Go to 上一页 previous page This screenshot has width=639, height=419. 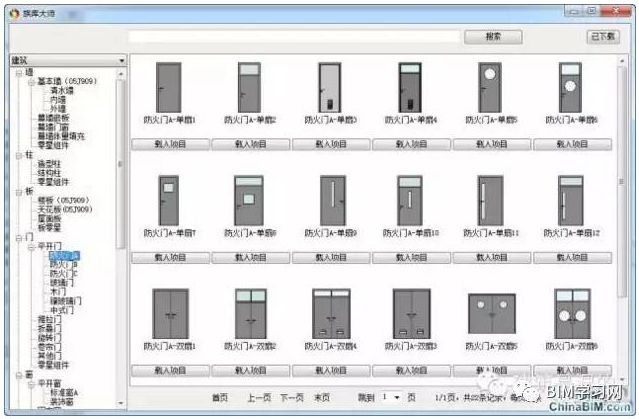point(259,397)
